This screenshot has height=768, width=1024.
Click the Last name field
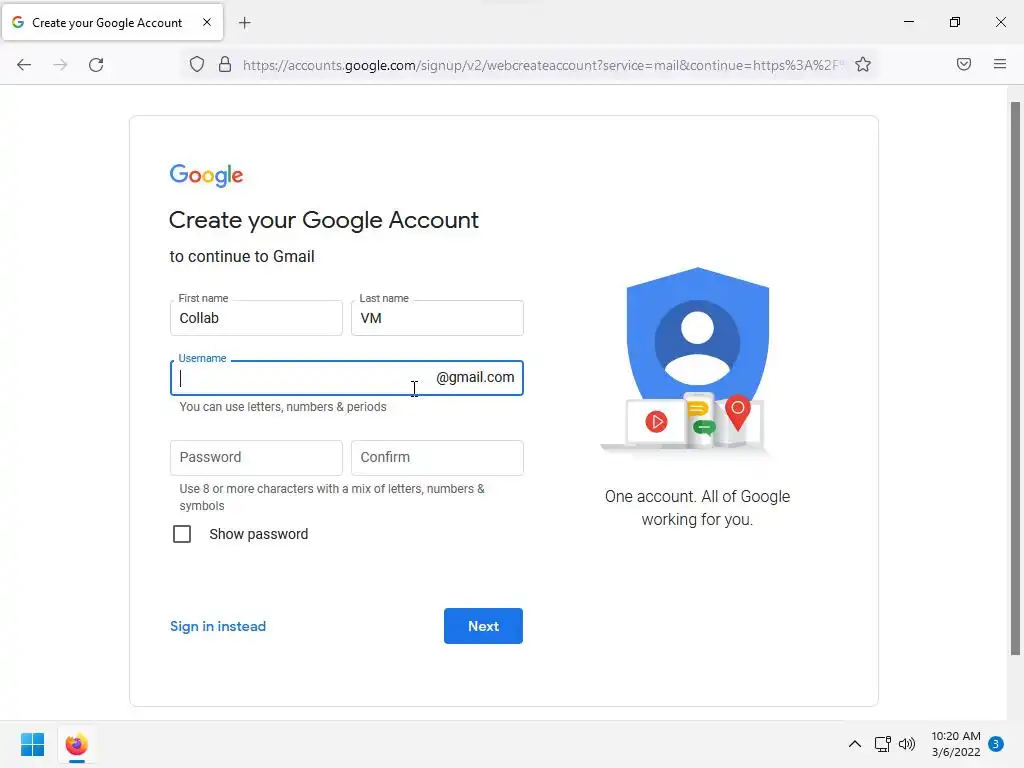pos(437,318)
